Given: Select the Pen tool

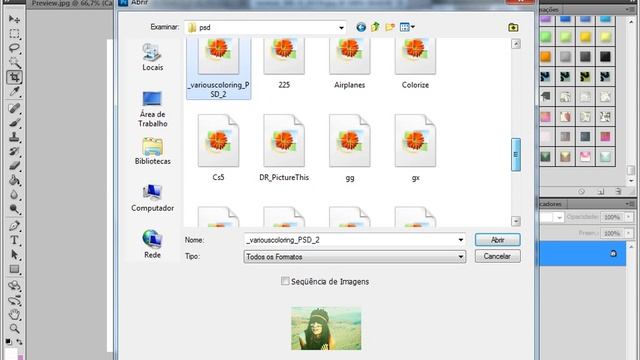Looking at the screenshot, I should [x=14, y=226].
